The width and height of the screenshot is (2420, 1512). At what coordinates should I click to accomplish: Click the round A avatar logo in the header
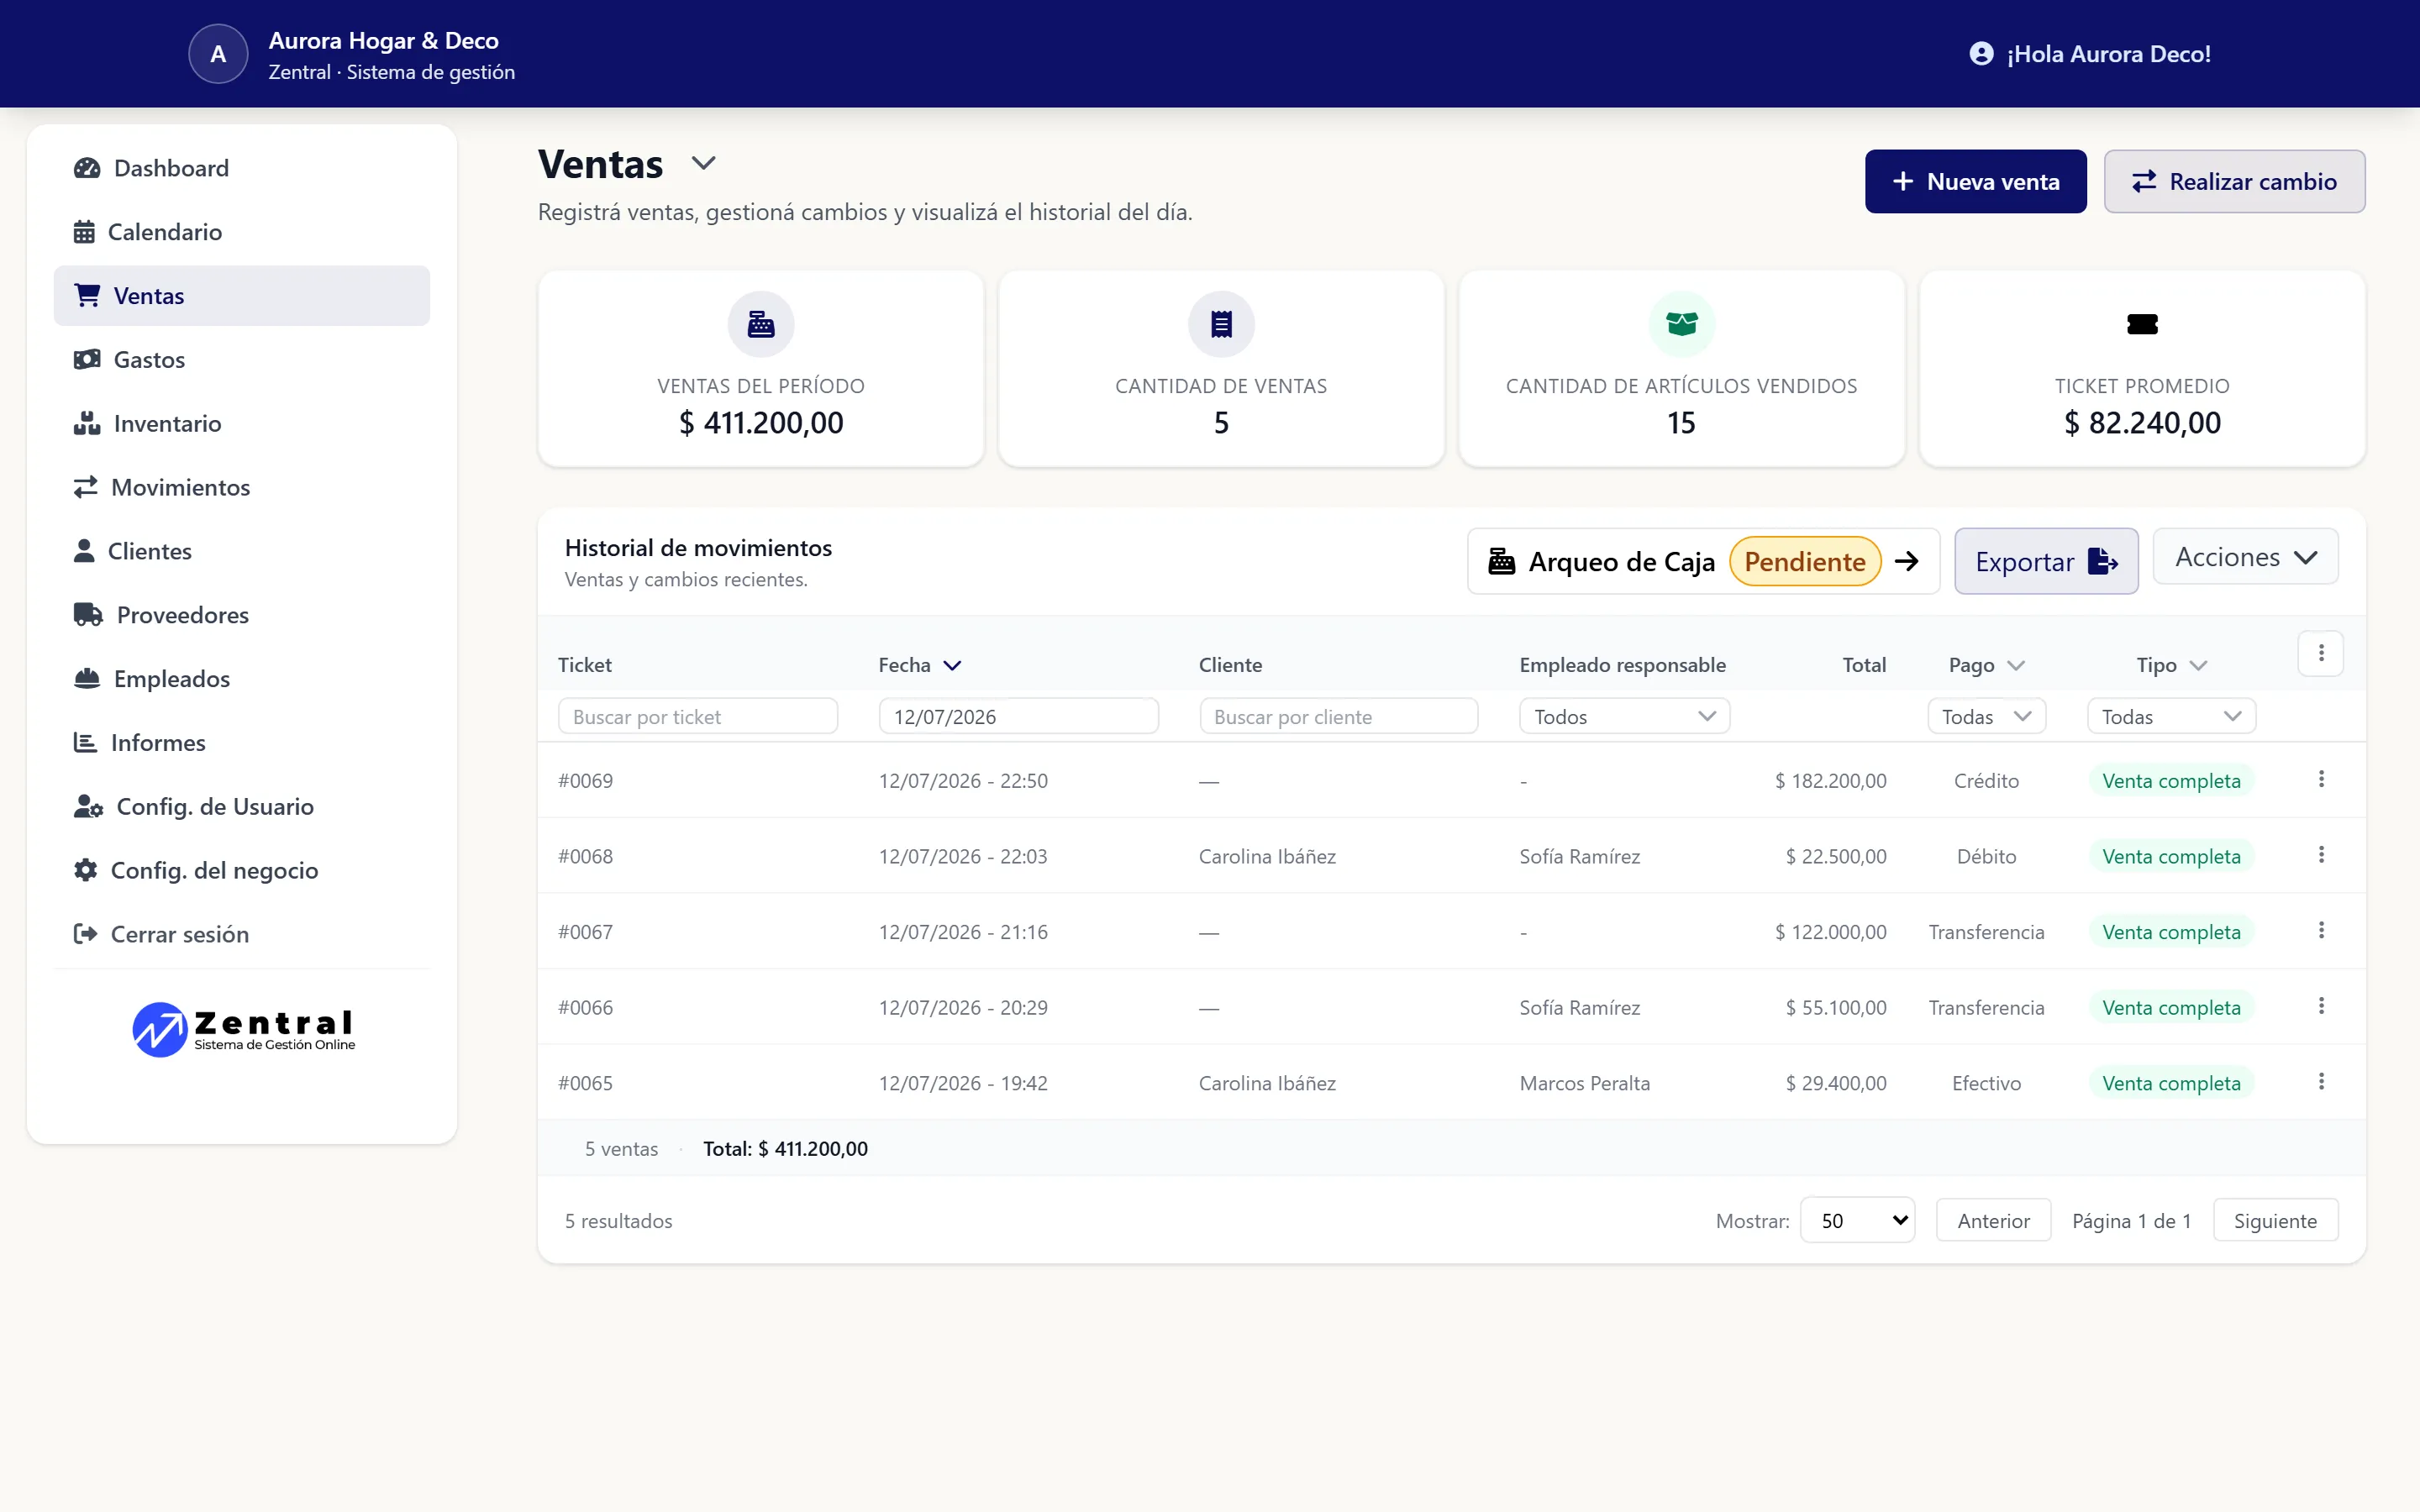click(x=218, y=54)
